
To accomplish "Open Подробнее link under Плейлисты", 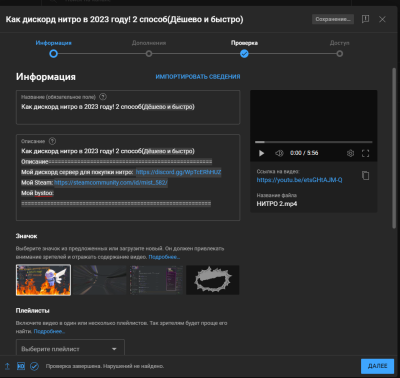I will tap(49, 331).
